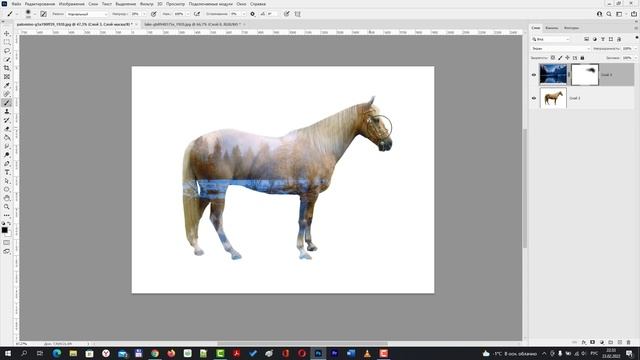Open the brush mode dropdown in options bar
The height and width of the screenshot is (360, 640).
click(87, 14)
